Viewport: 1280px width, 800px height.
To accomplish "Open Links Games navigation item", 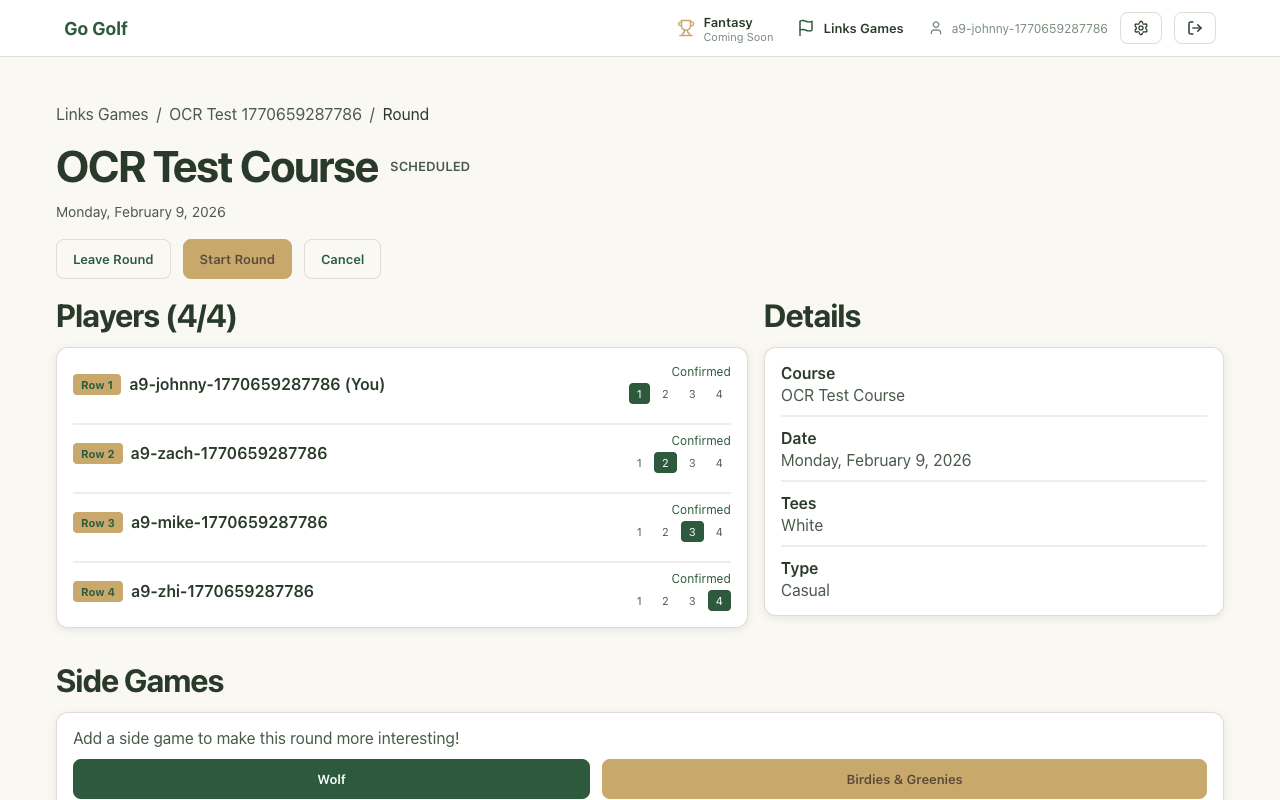I will click(863, 28).
